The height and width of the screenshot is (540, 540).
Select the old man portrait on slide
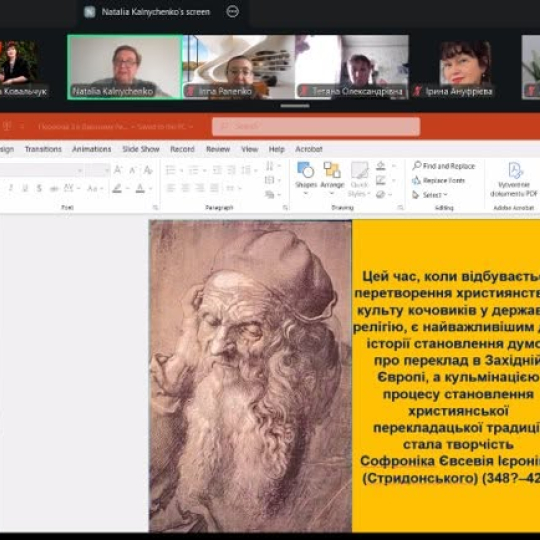tap(250, 376)
